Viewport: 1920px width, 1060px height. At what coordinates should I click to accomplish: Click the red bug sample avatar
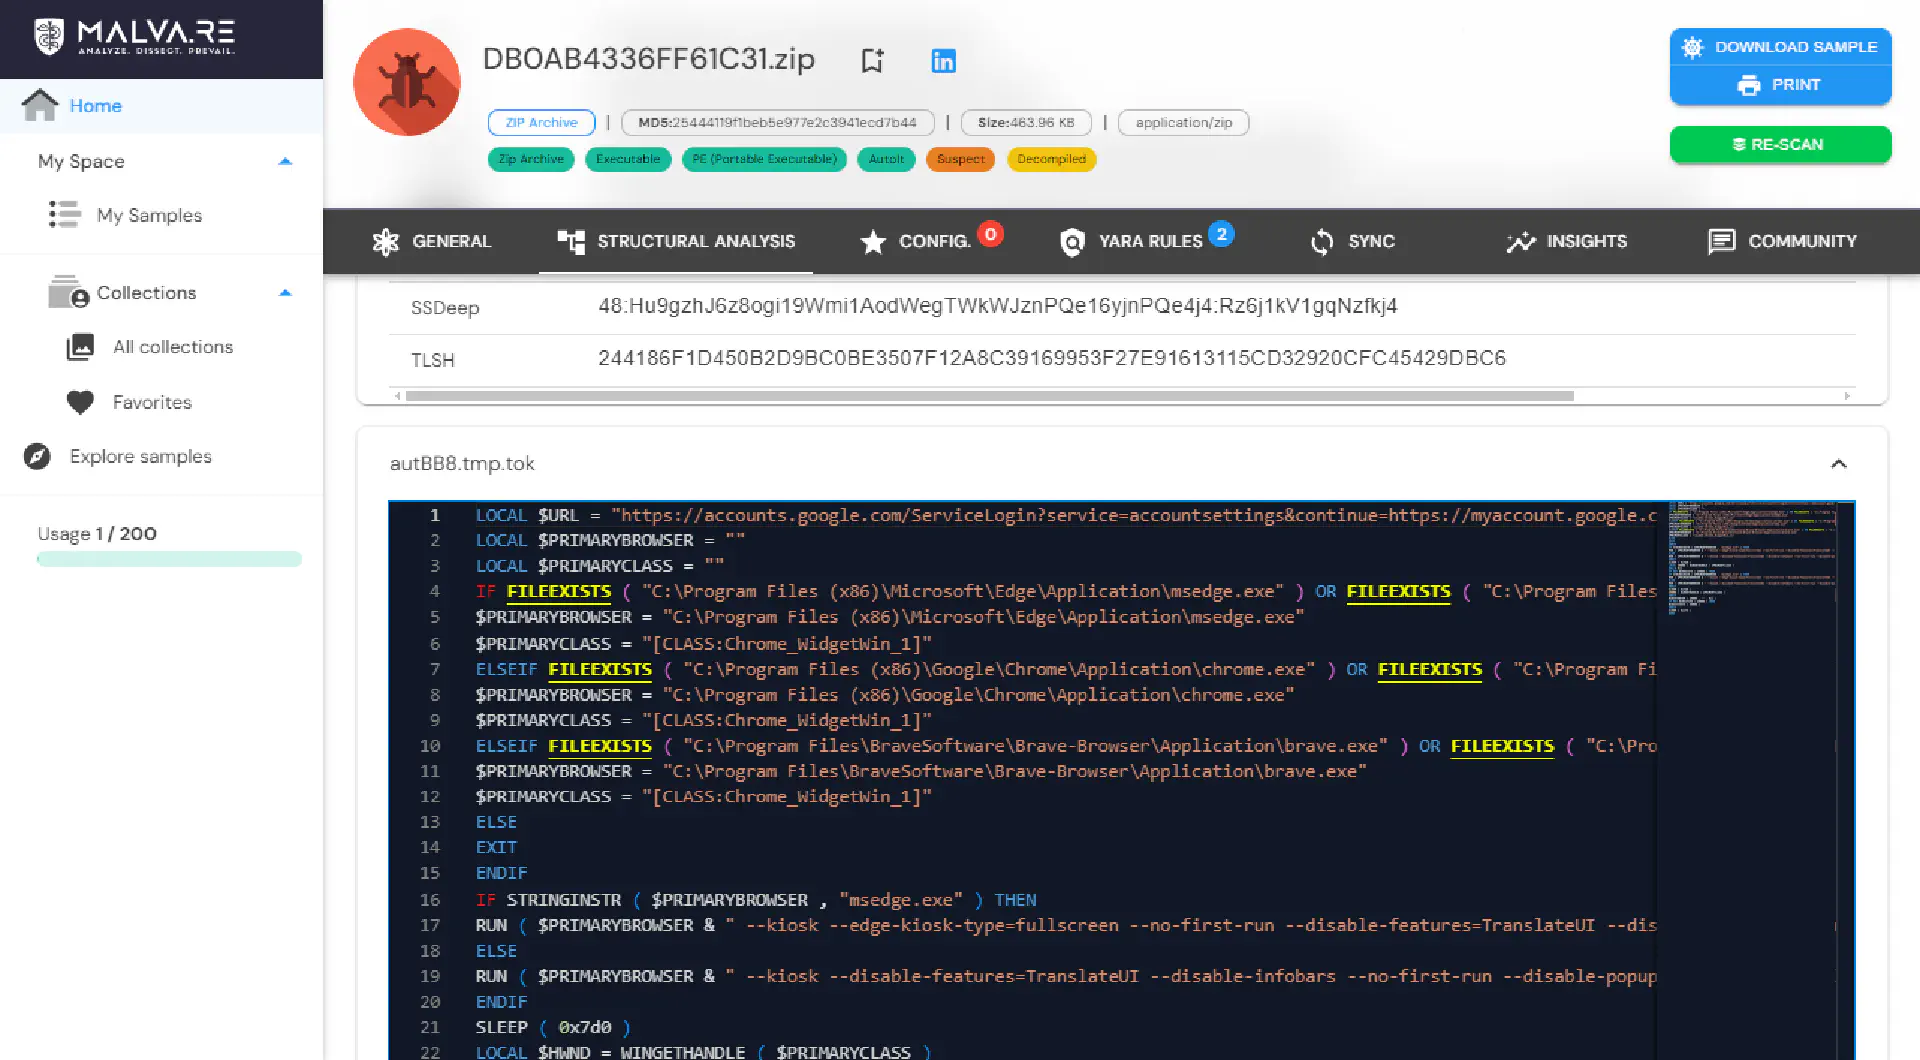(407, 82)
